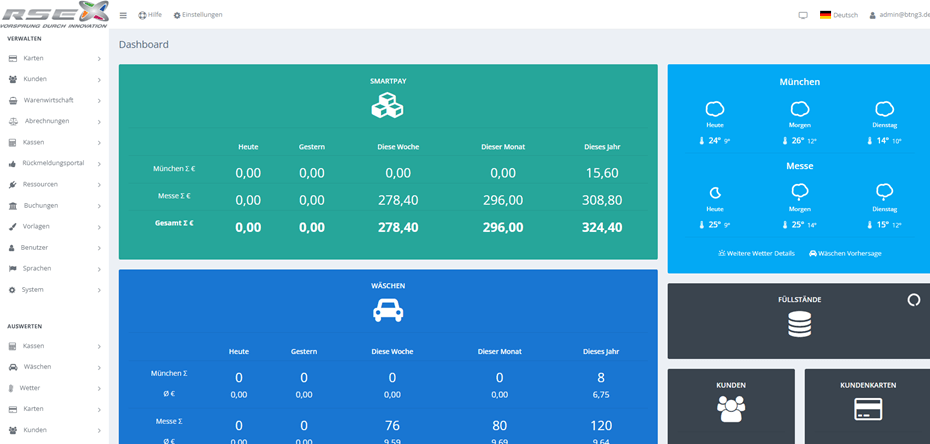The height and width of the screenshot is (444, 930).
Task: Click SmartPay Dieser Monat column header
Action: pyautogui.click(x=503, y=147)
